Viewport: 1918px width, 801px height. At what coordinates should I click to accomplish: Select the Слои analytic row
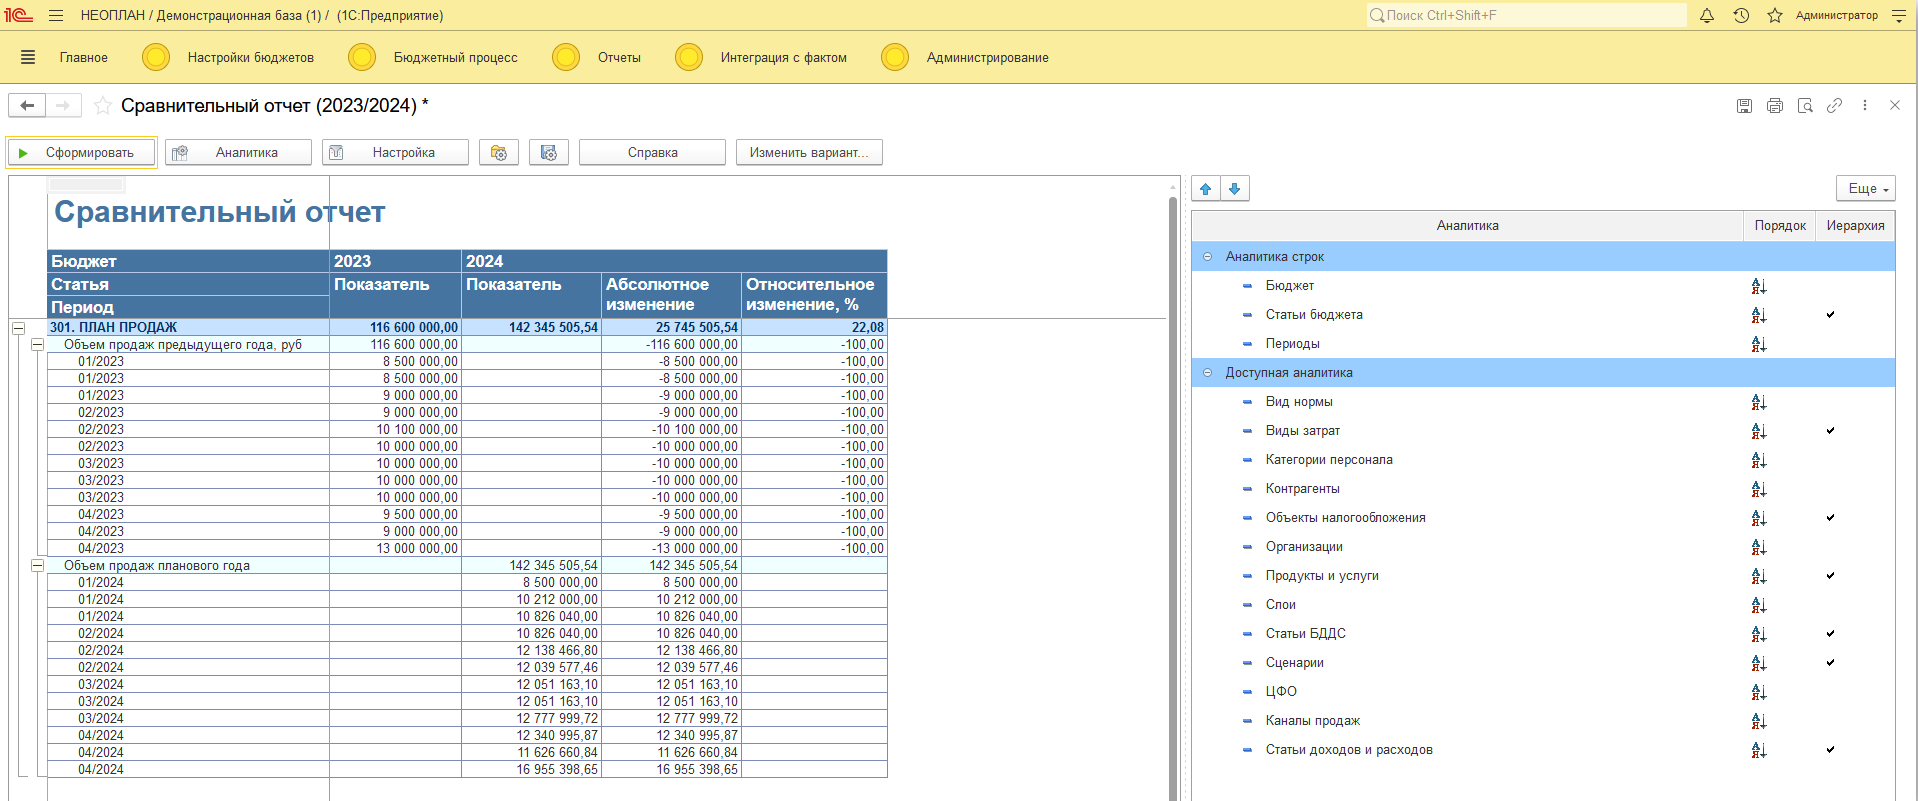click(x=1543, y=605)
